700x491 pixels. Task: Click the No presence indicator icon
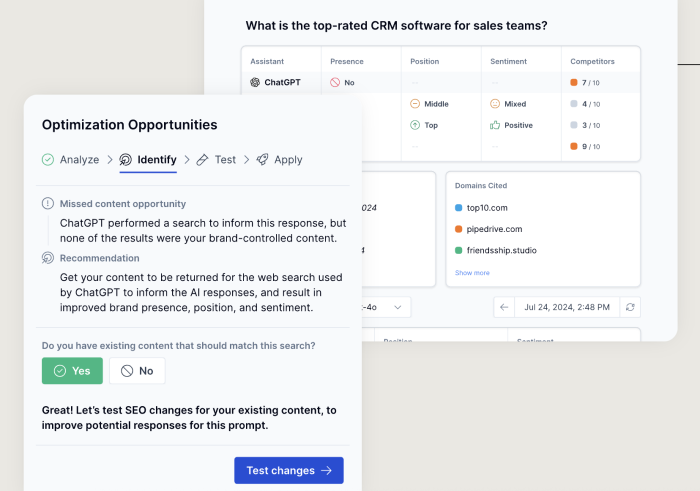coord(335,82)
